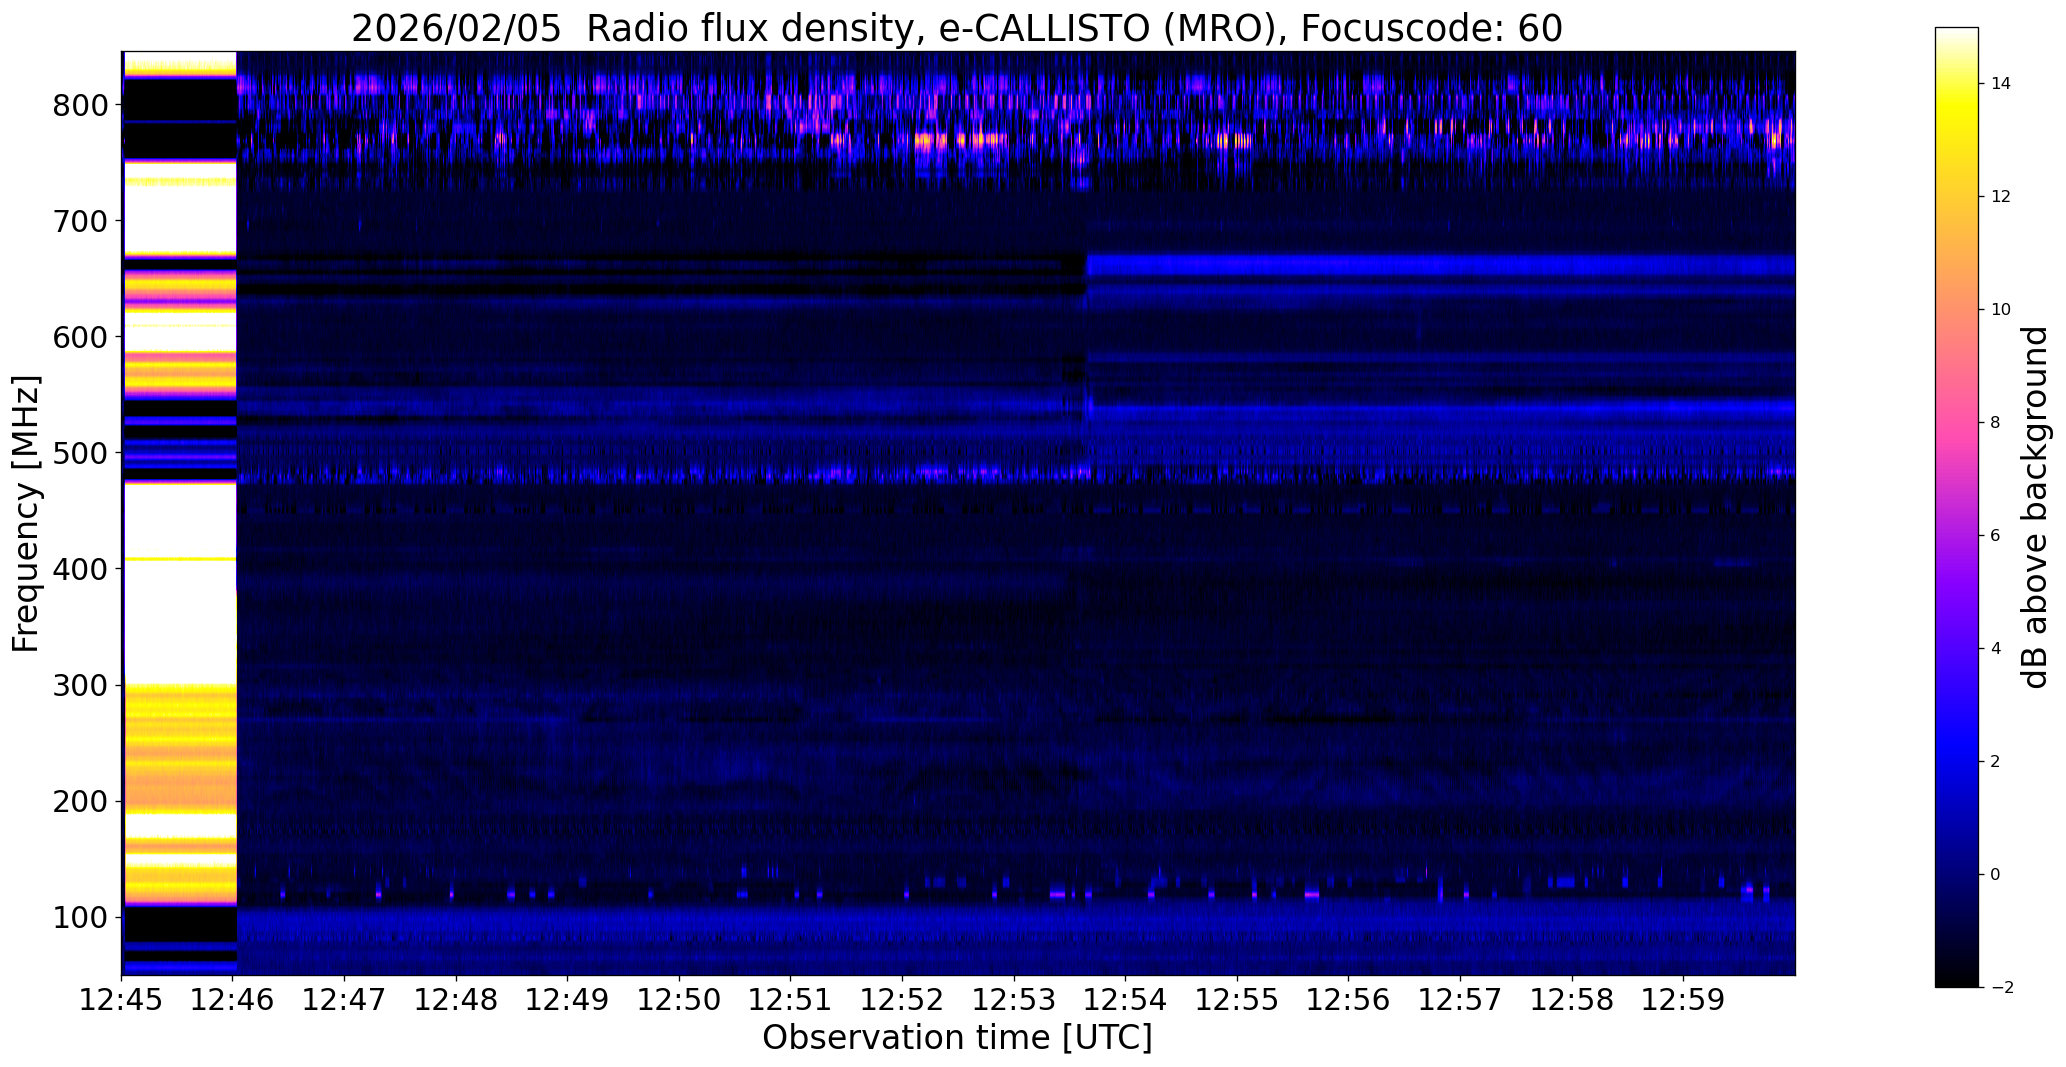
Task: Click the 400 frequency tick label
Action: 80,569
